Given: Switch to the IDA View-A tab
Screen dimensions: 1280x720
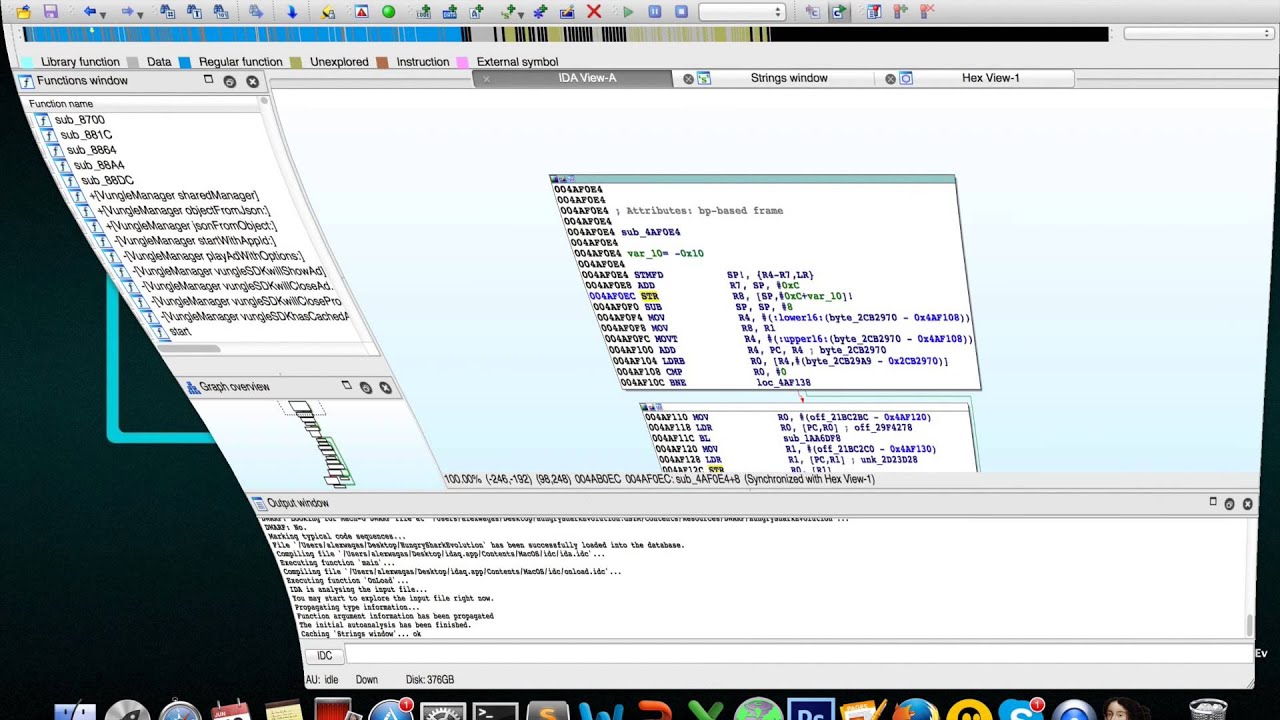Looking at the screenshot, I should click(x=587, y=78).
